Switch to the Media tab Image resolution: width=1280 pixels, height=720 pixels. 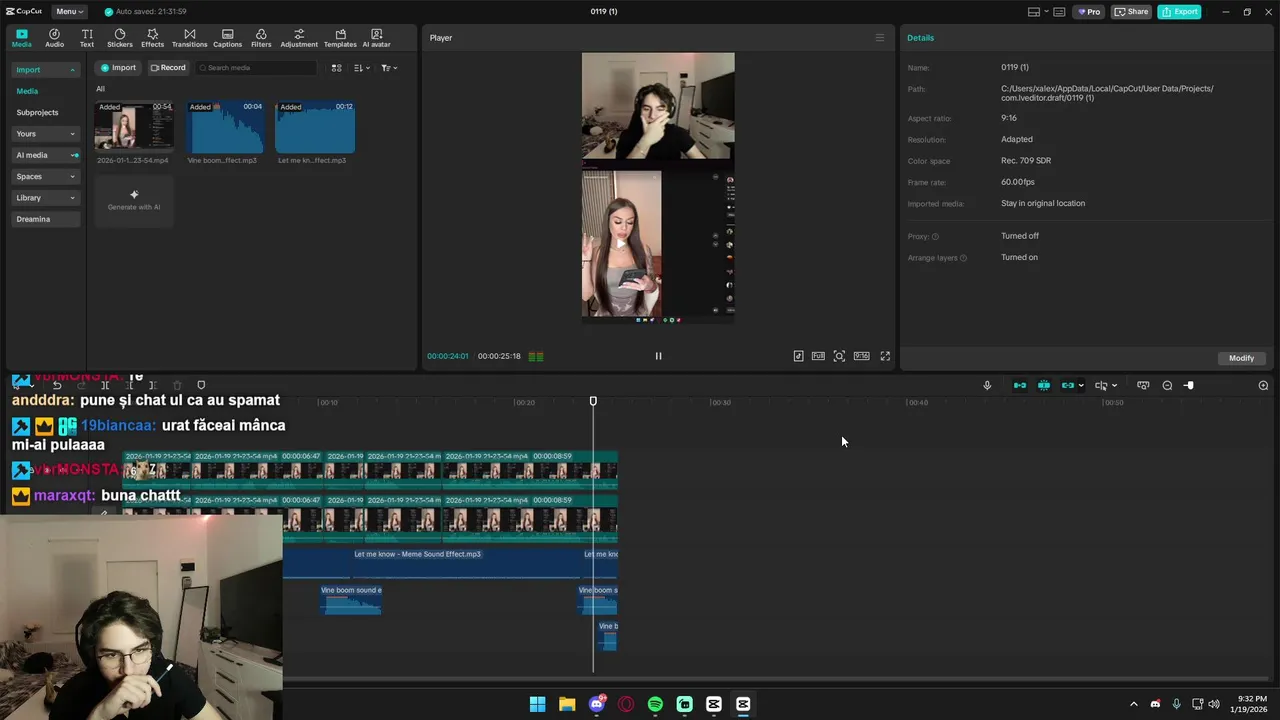pyautogui.click(x=21, y=38)
